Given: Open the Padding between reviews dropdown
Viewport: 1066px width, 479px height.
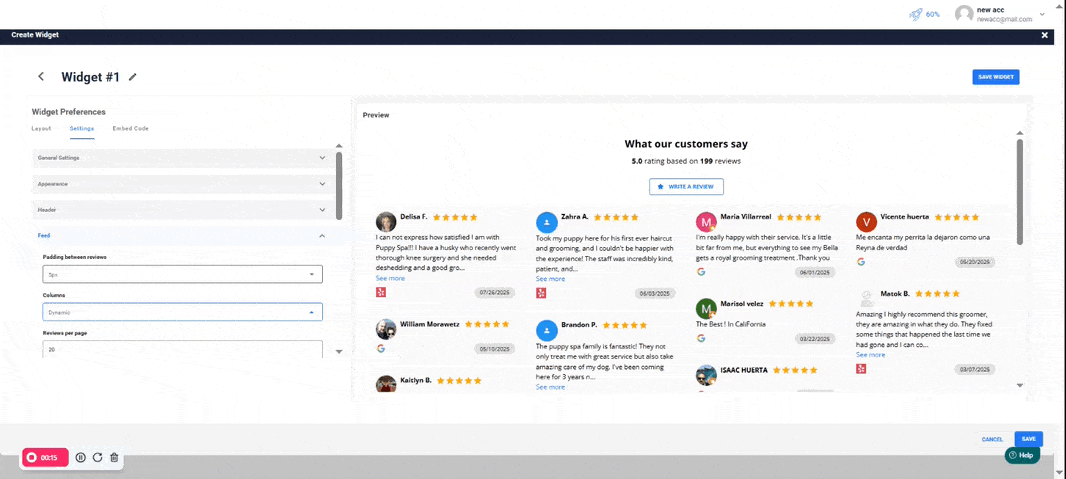Looking at the screenshot, I should pyautogui.click(x=182, y=274).
